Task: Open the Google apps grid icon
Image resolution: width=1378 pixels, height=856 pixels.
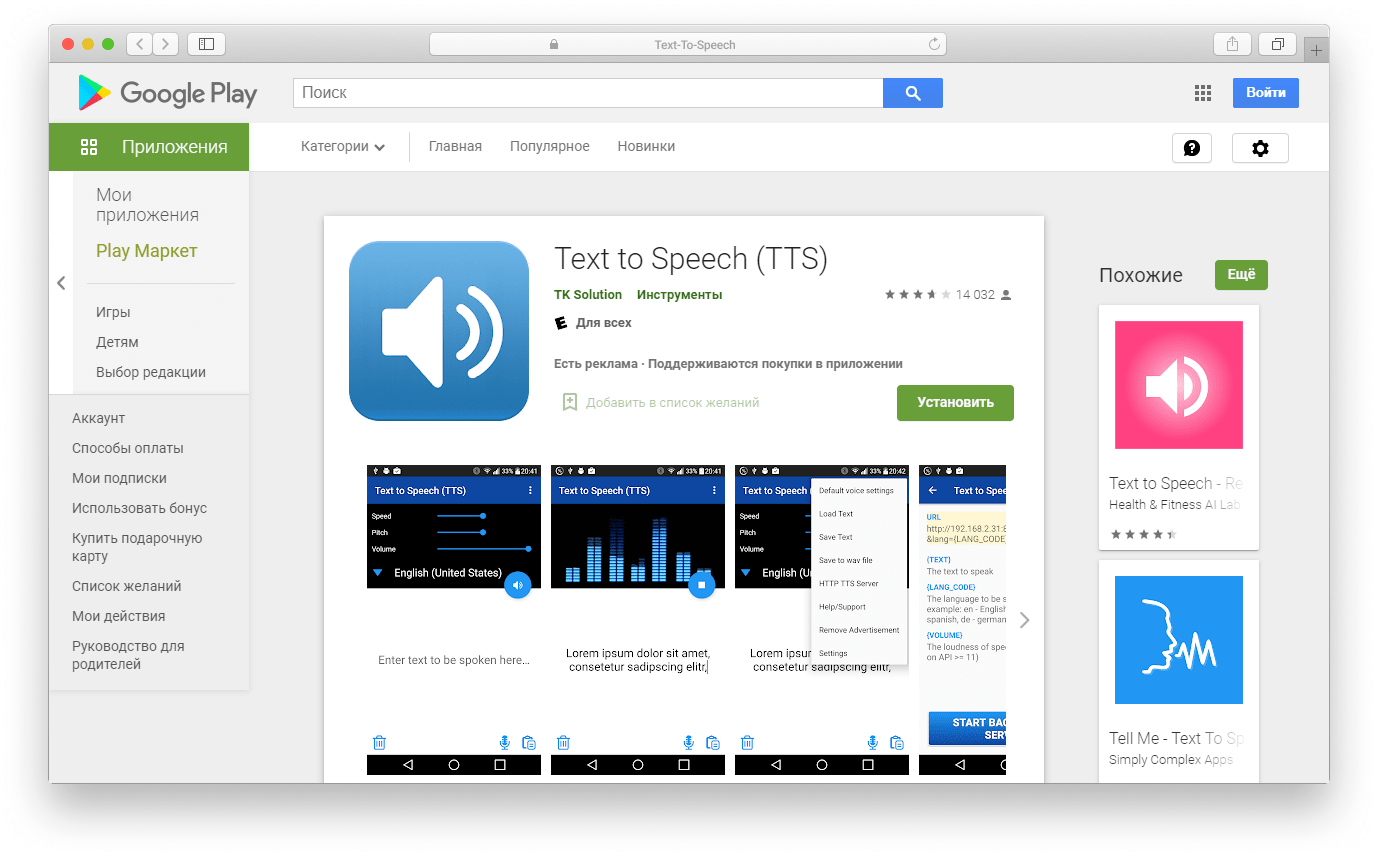Action: [x=1203, y=93]
